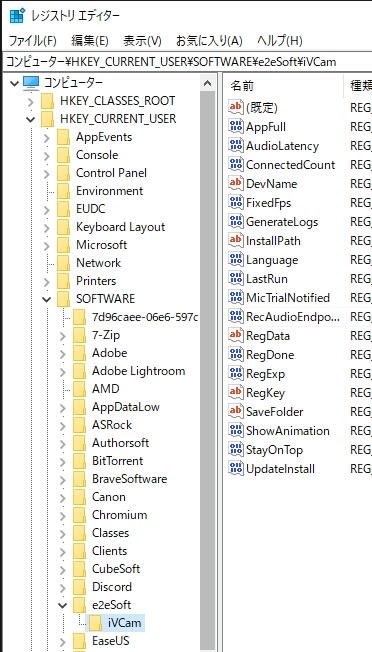Expand the Control Panel key
This screenshot has width=372, height=652.
coord(47,173)
